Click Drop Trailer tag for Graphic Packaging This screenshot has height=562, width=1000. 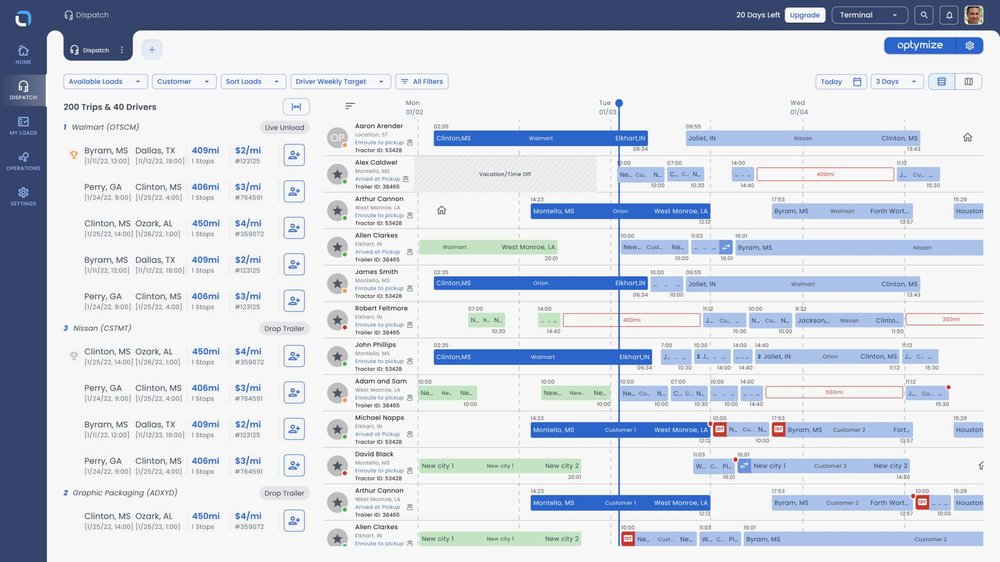[284, 493]
